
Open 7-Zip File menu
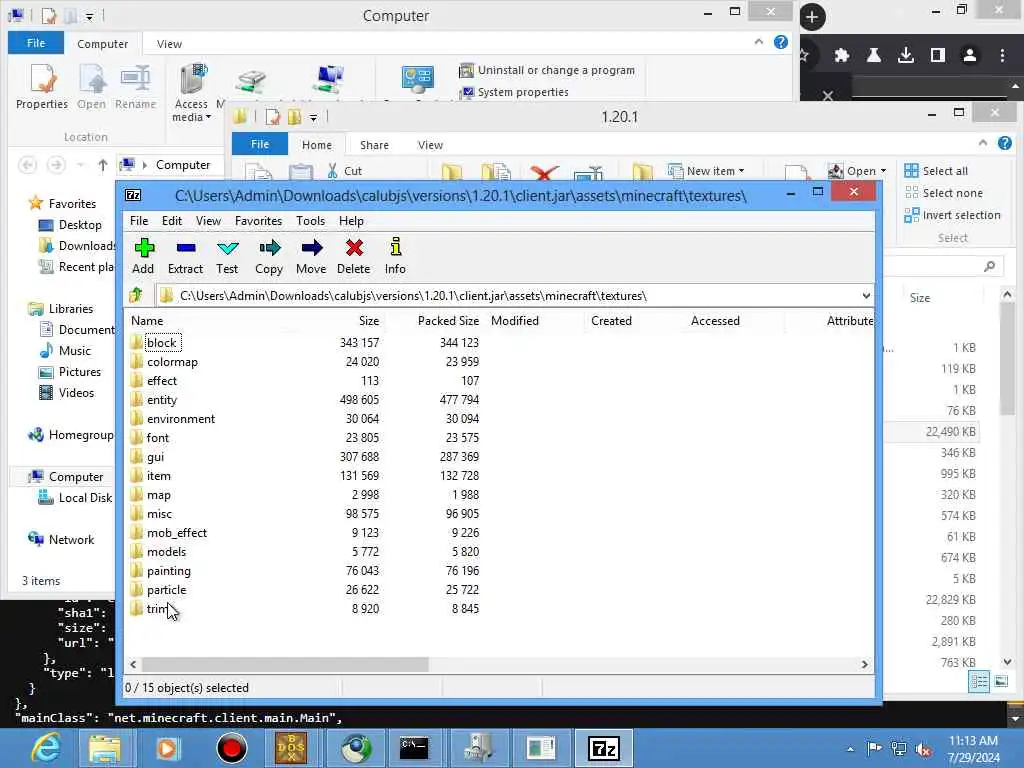tap(139, 221)
